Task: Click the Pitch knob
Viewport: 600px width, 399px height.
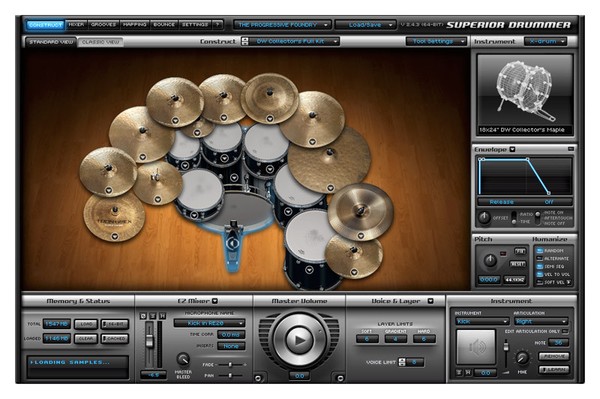Action: (x=490, y=261)
